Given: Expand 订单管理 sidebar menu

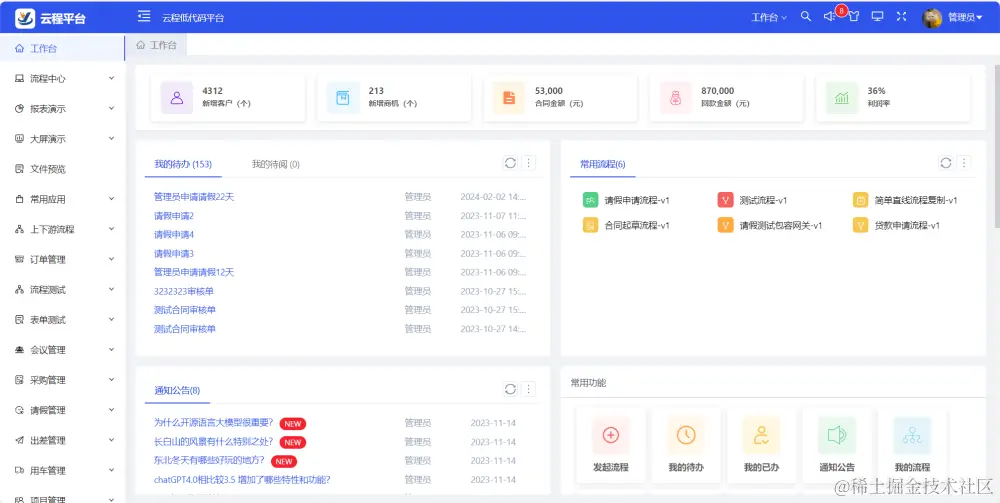Looking at the screenshot, I should [62, 259].
